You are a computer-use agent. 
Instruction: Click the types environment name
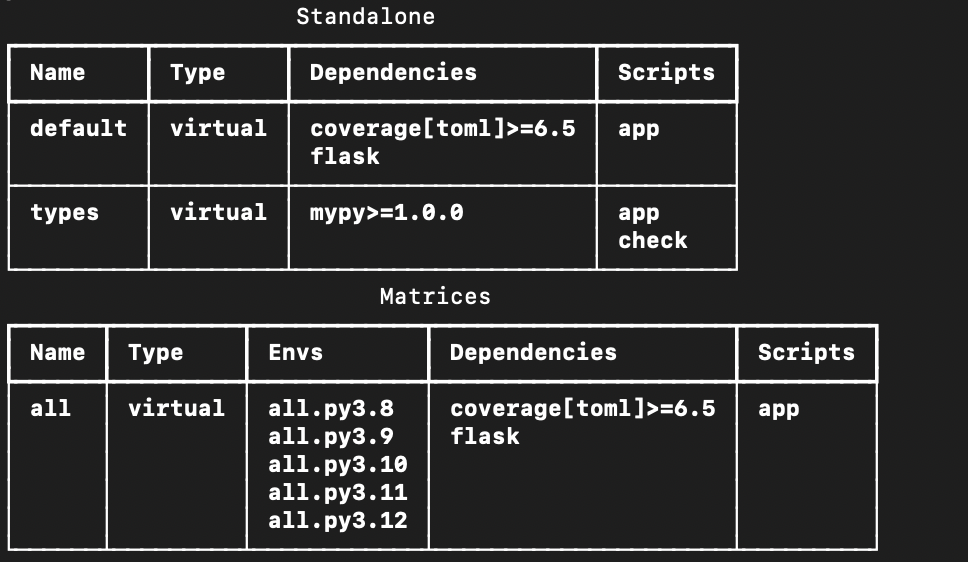pyautogui.click(x=64, y=213)
